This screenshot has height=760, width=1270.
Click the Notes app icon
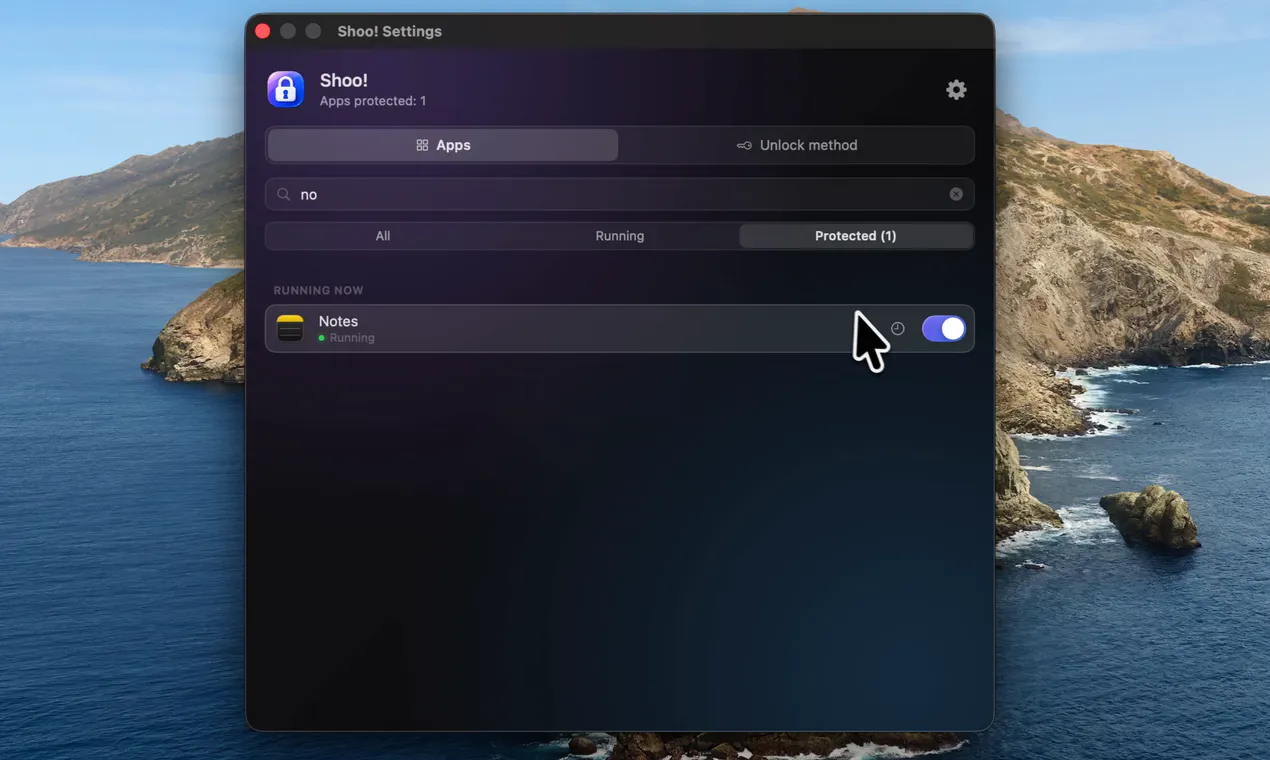pyautogui.click(x=290, y=328)
